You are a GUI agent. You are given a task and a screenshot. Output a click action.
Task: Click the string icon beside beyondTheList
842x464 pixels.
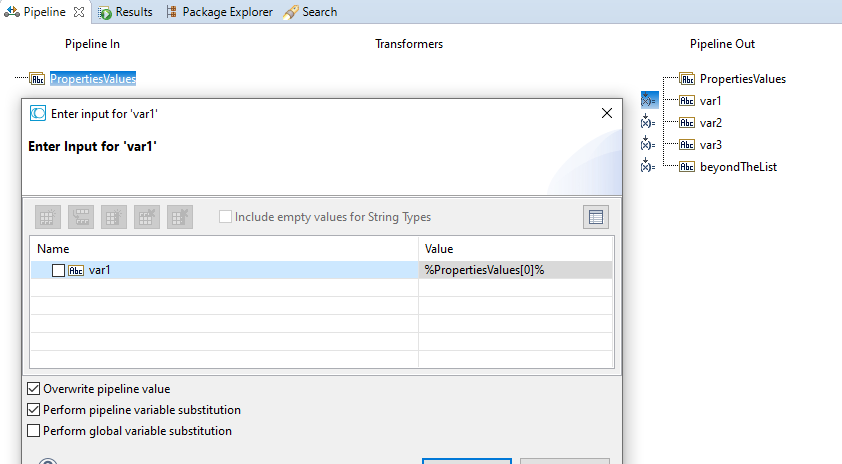687,167
